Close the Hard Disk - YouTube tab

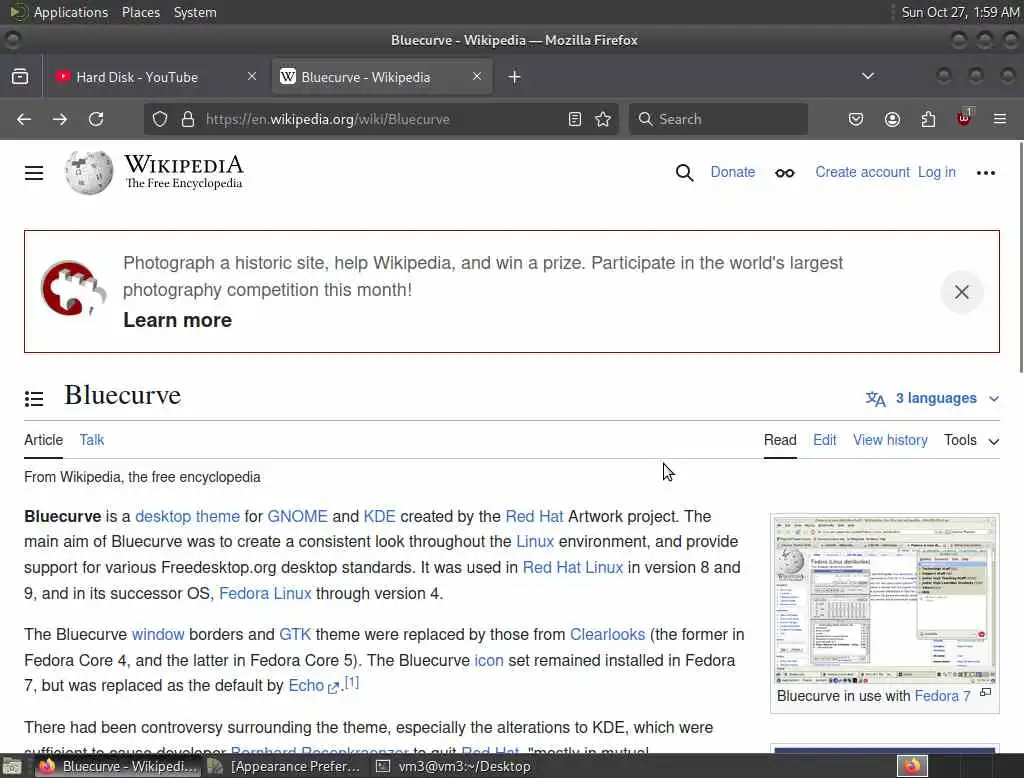[252, 76]
